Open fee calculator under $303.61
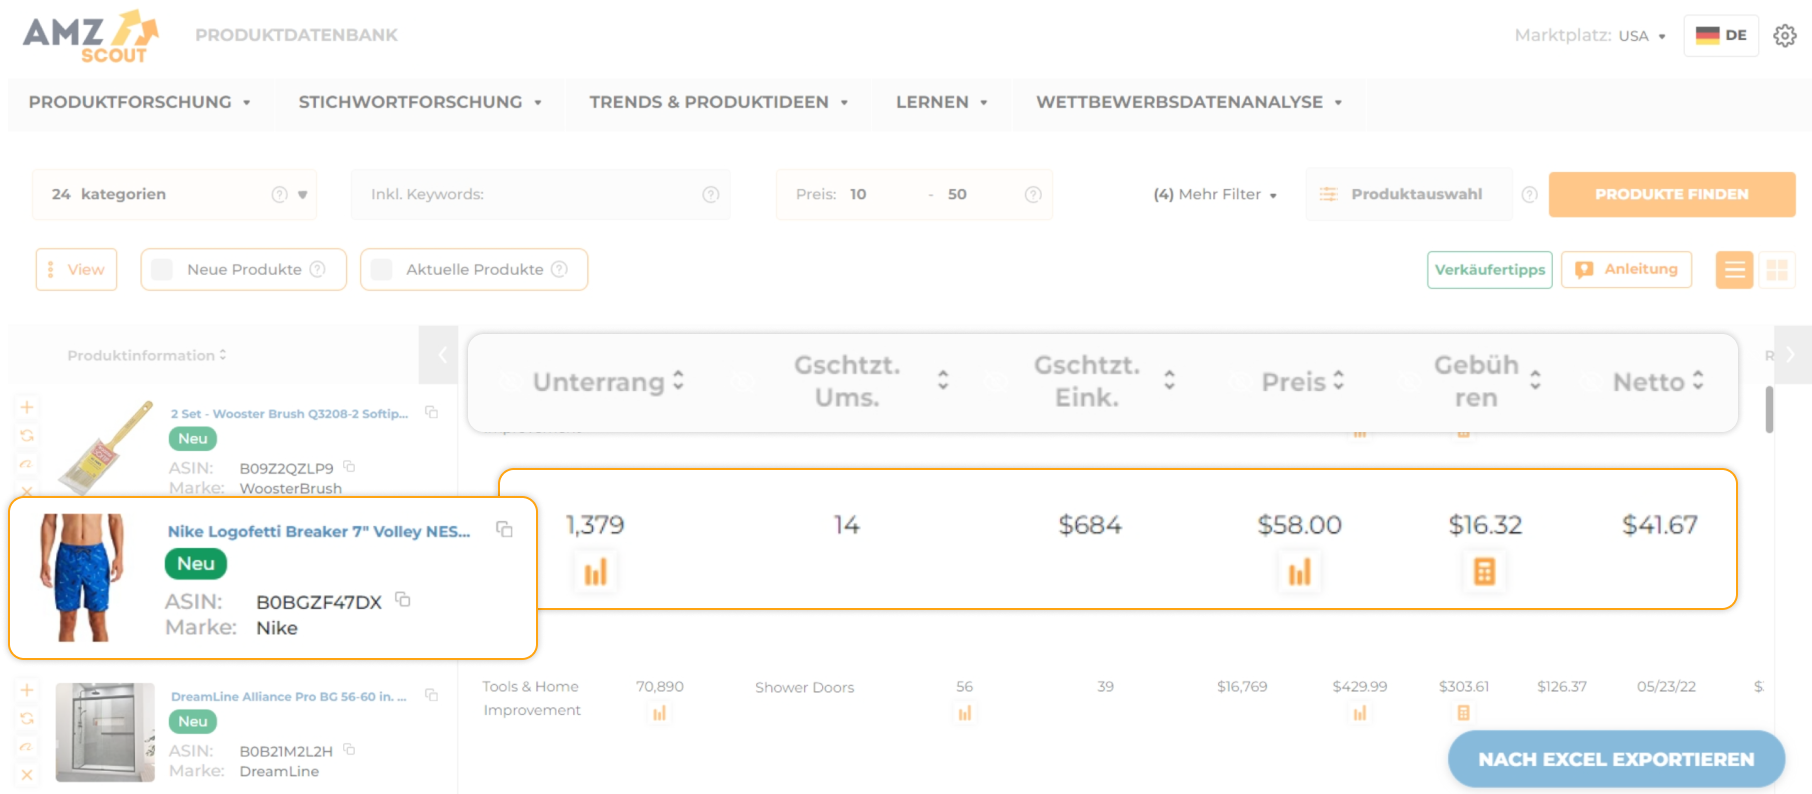Image resolution: width=1812 pixels, height=794 pixels. pyautogui.click(x=1463, y=713)
